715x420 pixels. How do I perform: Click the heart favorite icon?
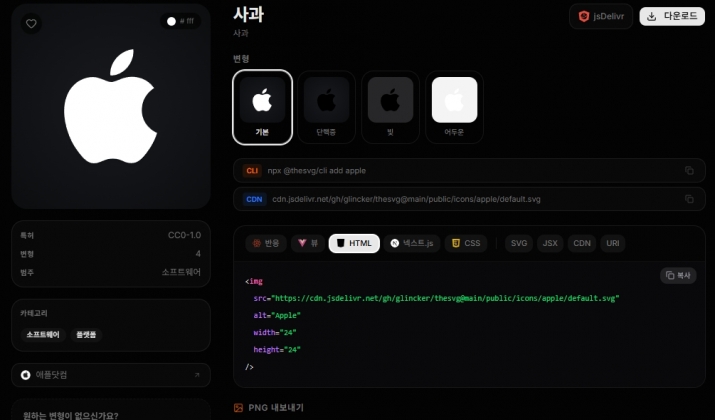click(x=31, y=23)
